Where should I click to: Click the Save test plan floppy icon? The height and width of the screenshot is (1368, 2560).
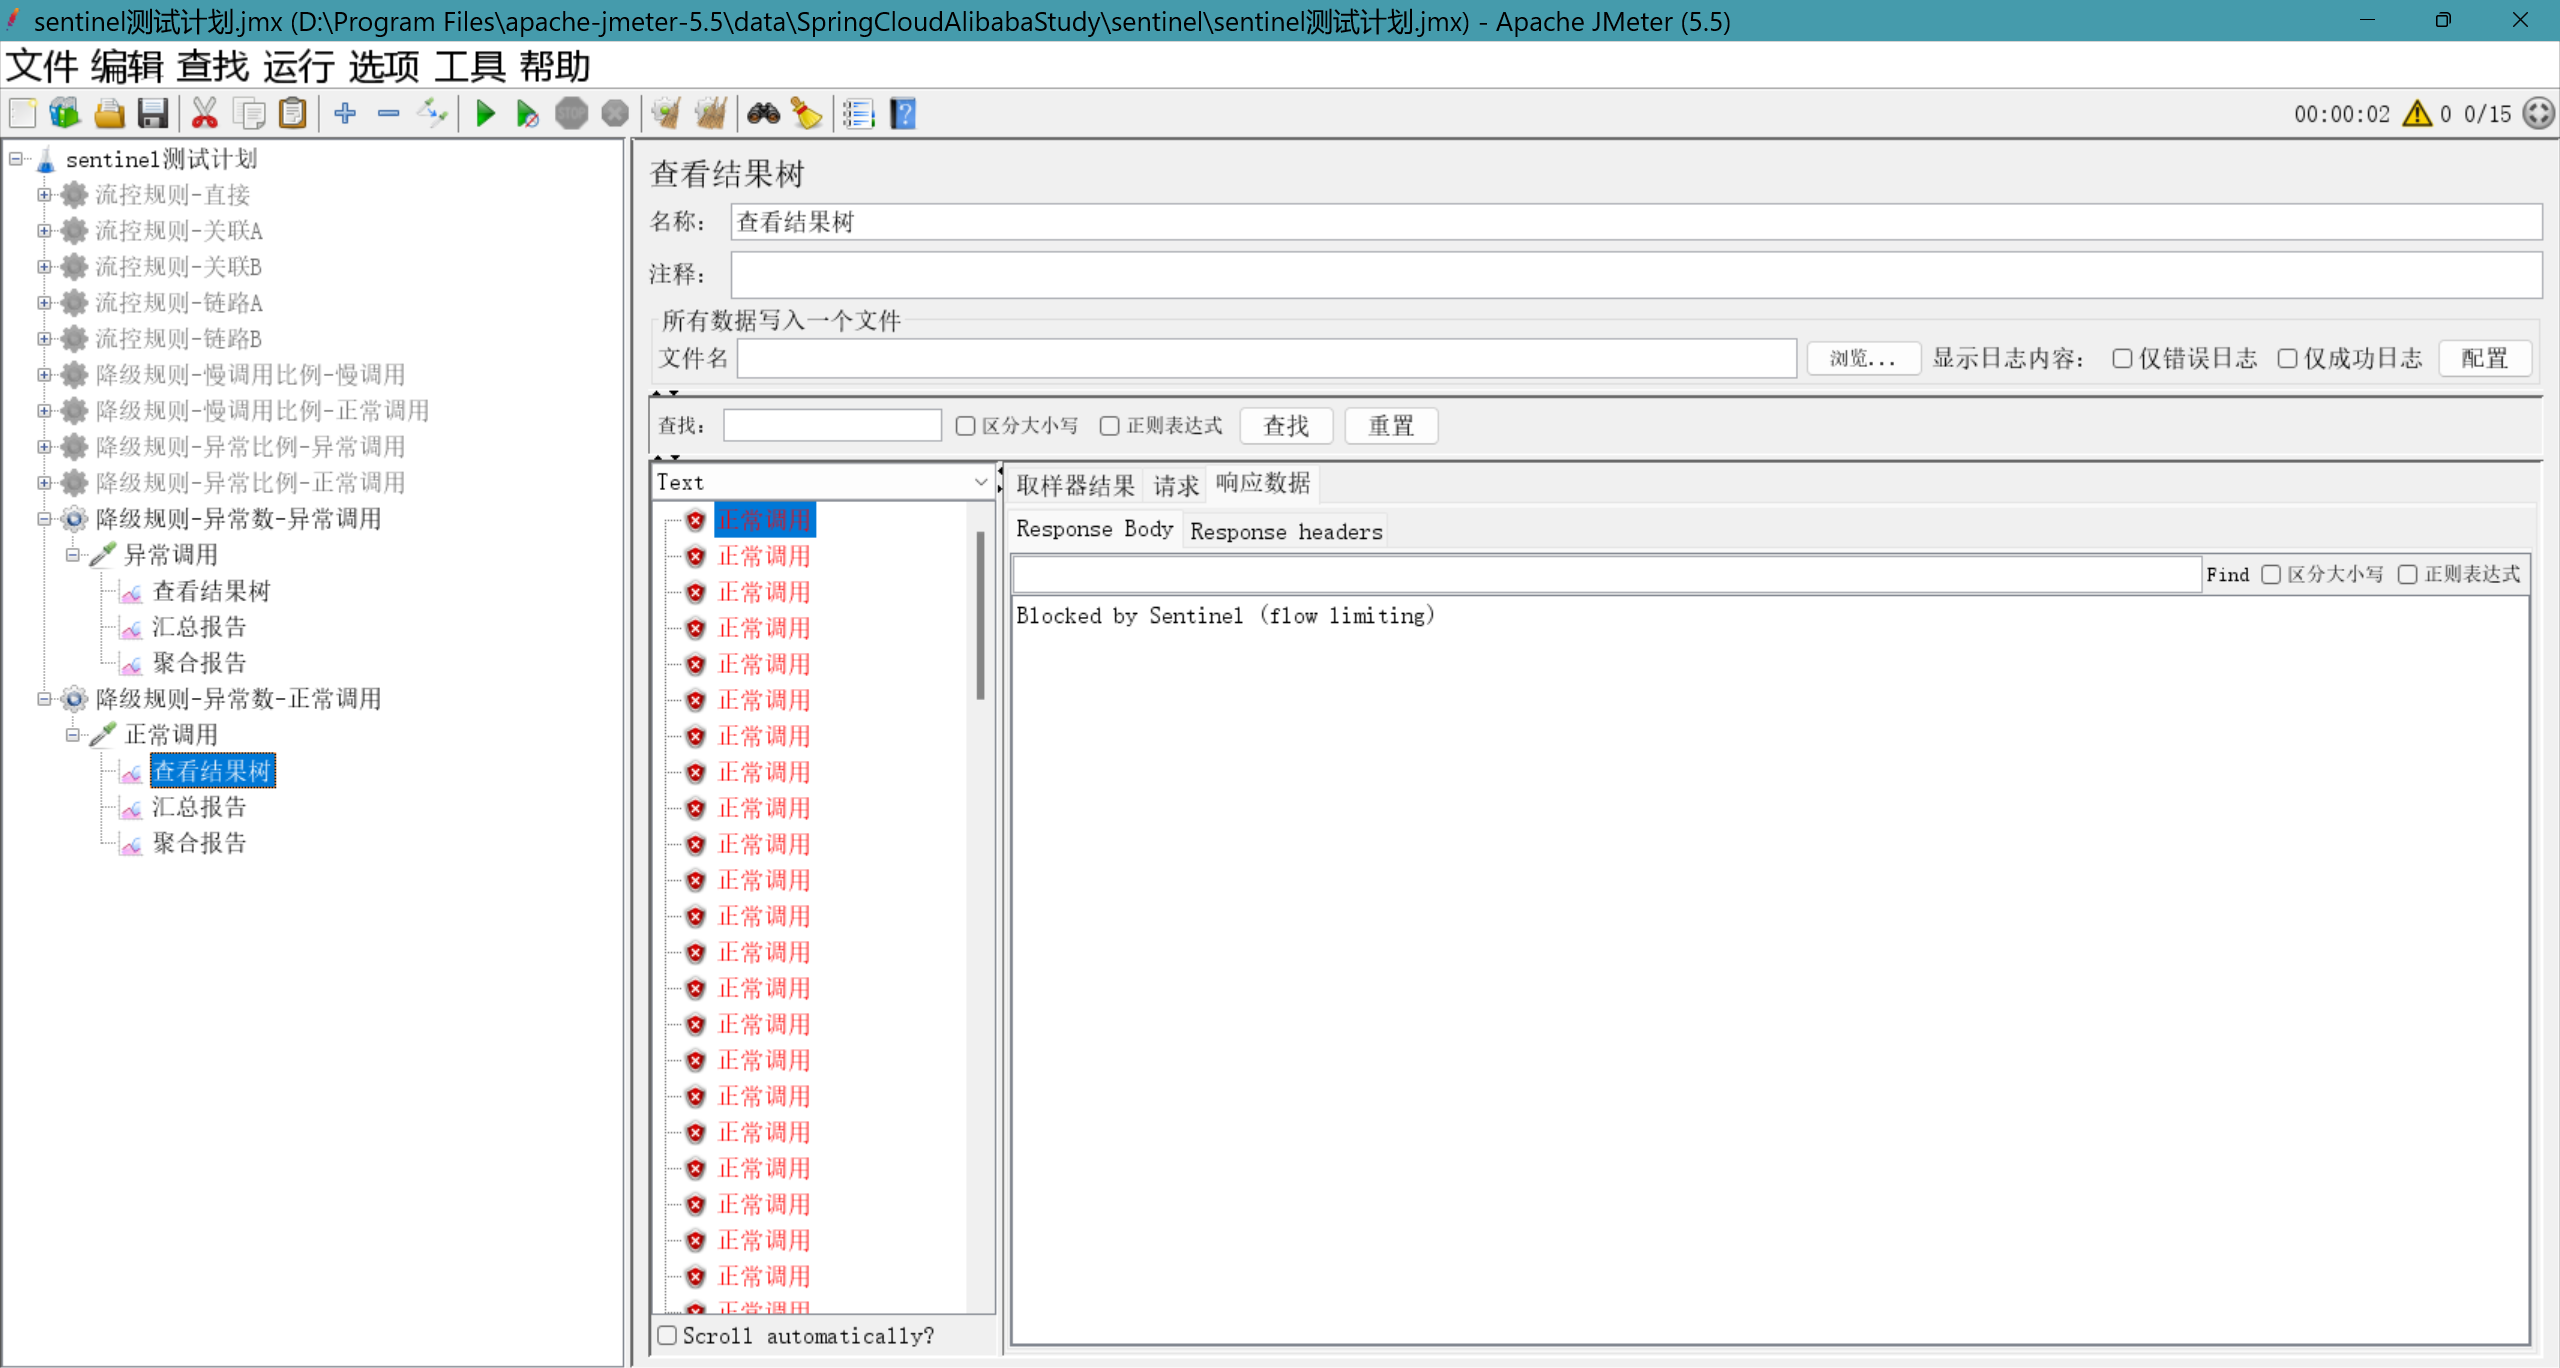[x=152, y=114]
